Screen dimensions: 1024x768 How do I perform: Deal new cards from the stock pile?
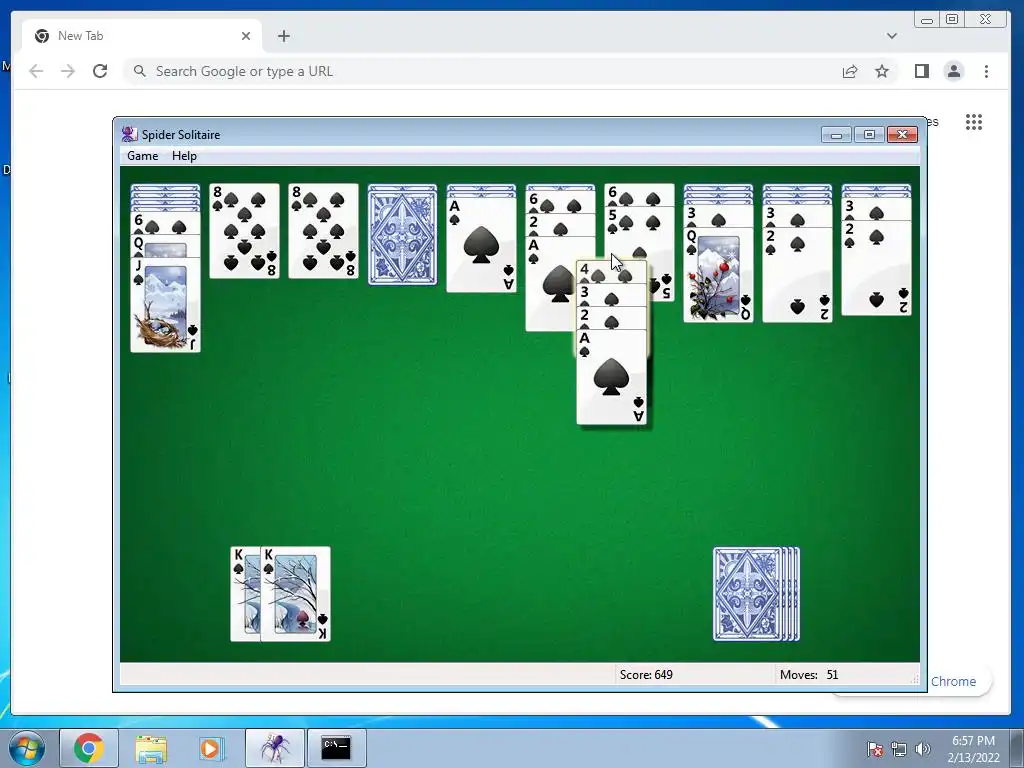pos(756,594)
